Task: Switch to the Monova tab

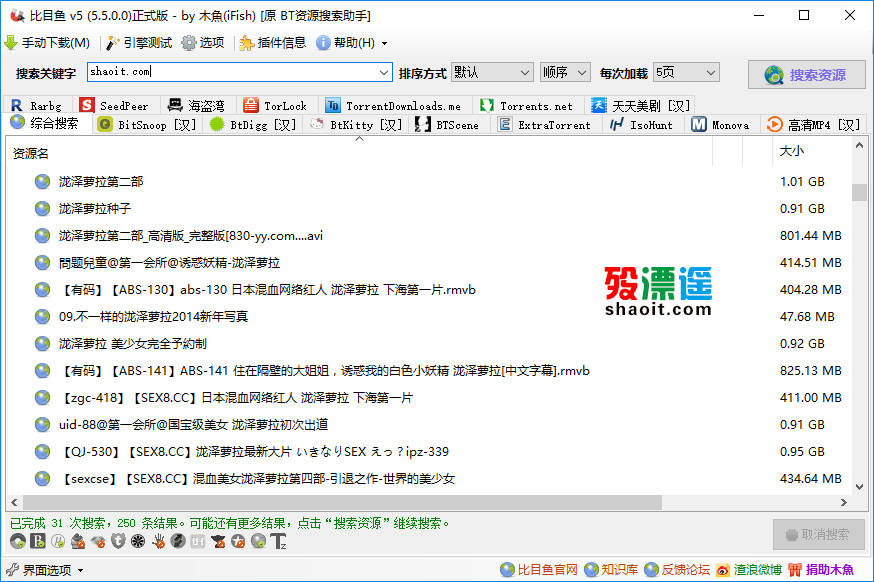Action: [x=721, y=125]
